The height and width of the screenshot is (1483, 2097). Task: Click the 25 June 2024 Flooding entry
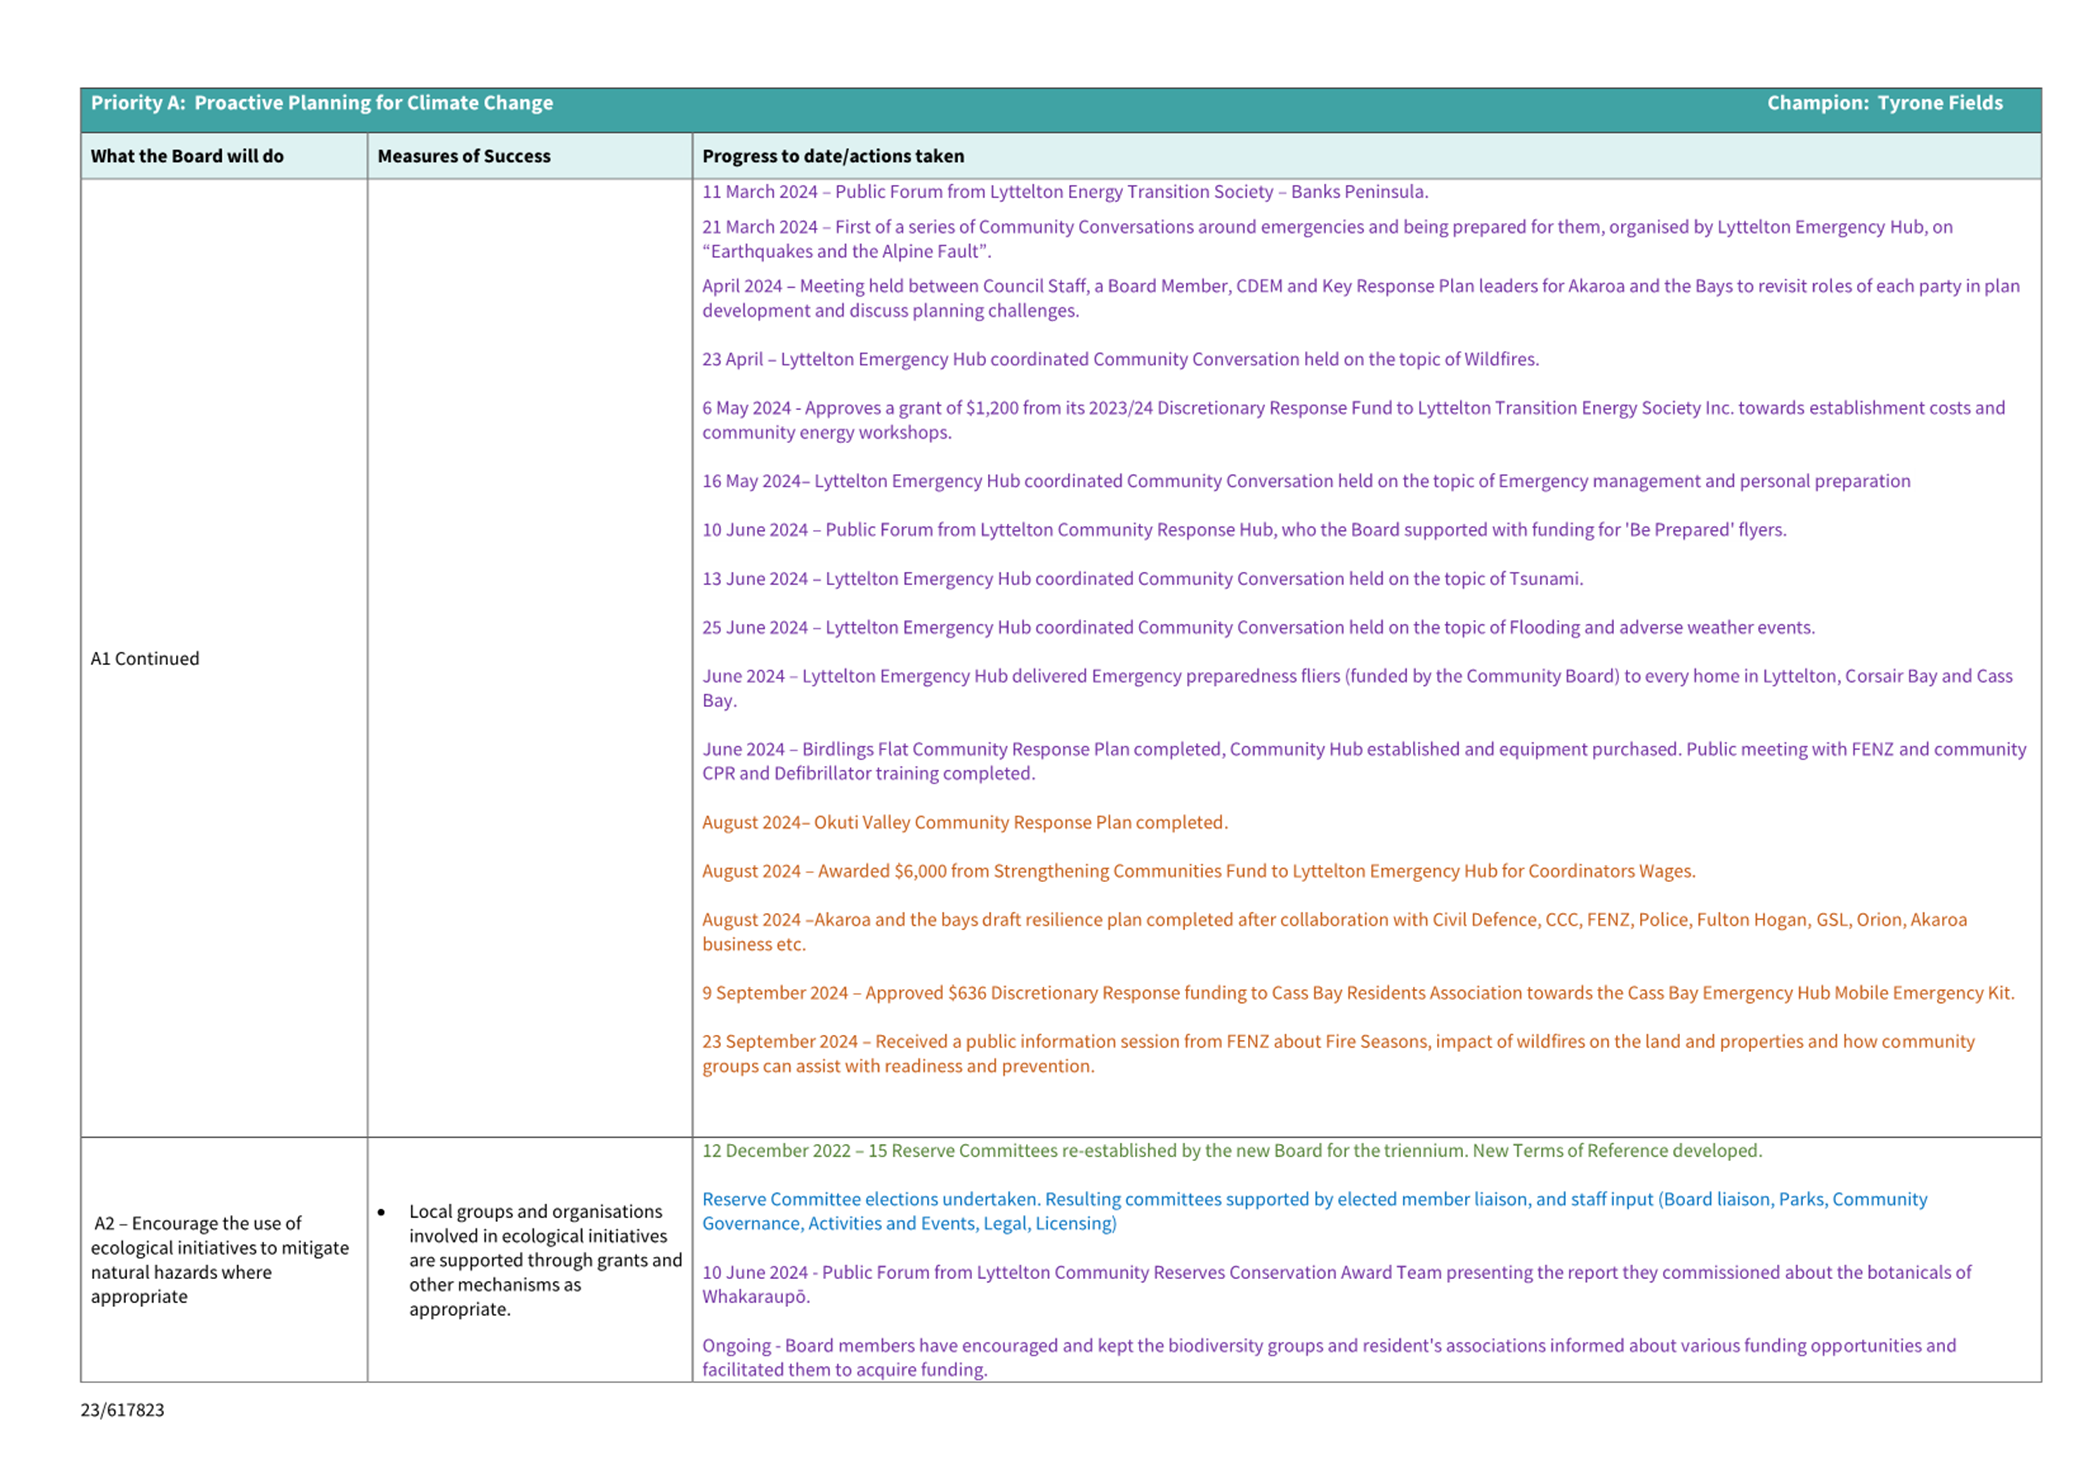(1257, 627)
